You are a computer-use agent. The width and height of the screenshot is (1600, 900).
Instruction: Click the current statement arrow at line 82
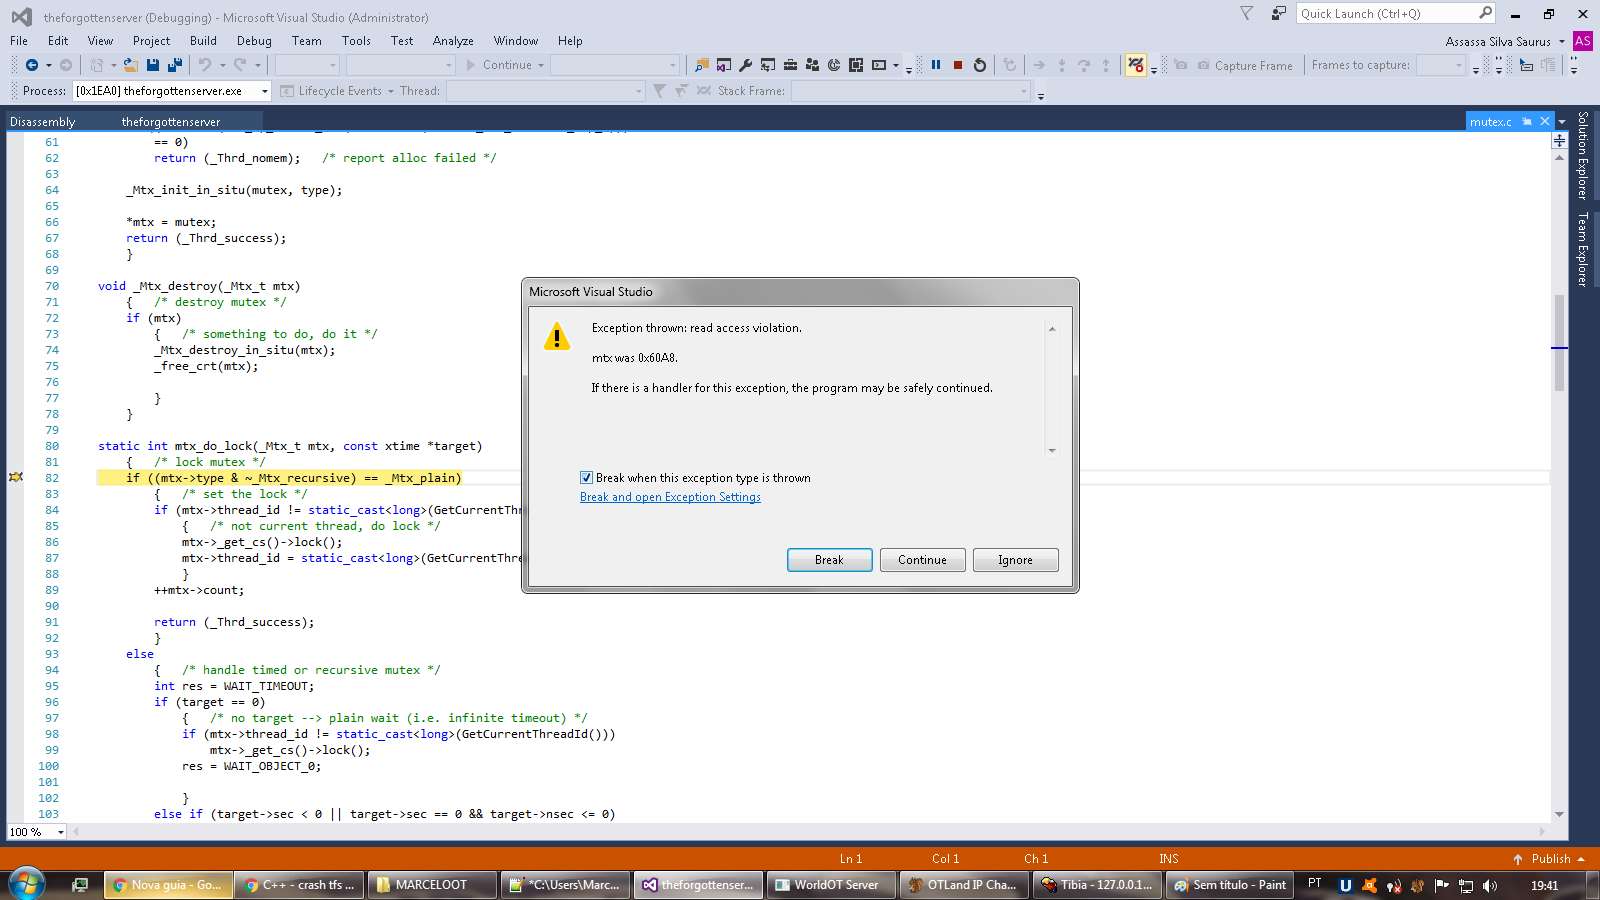click(x=16, y=478)
